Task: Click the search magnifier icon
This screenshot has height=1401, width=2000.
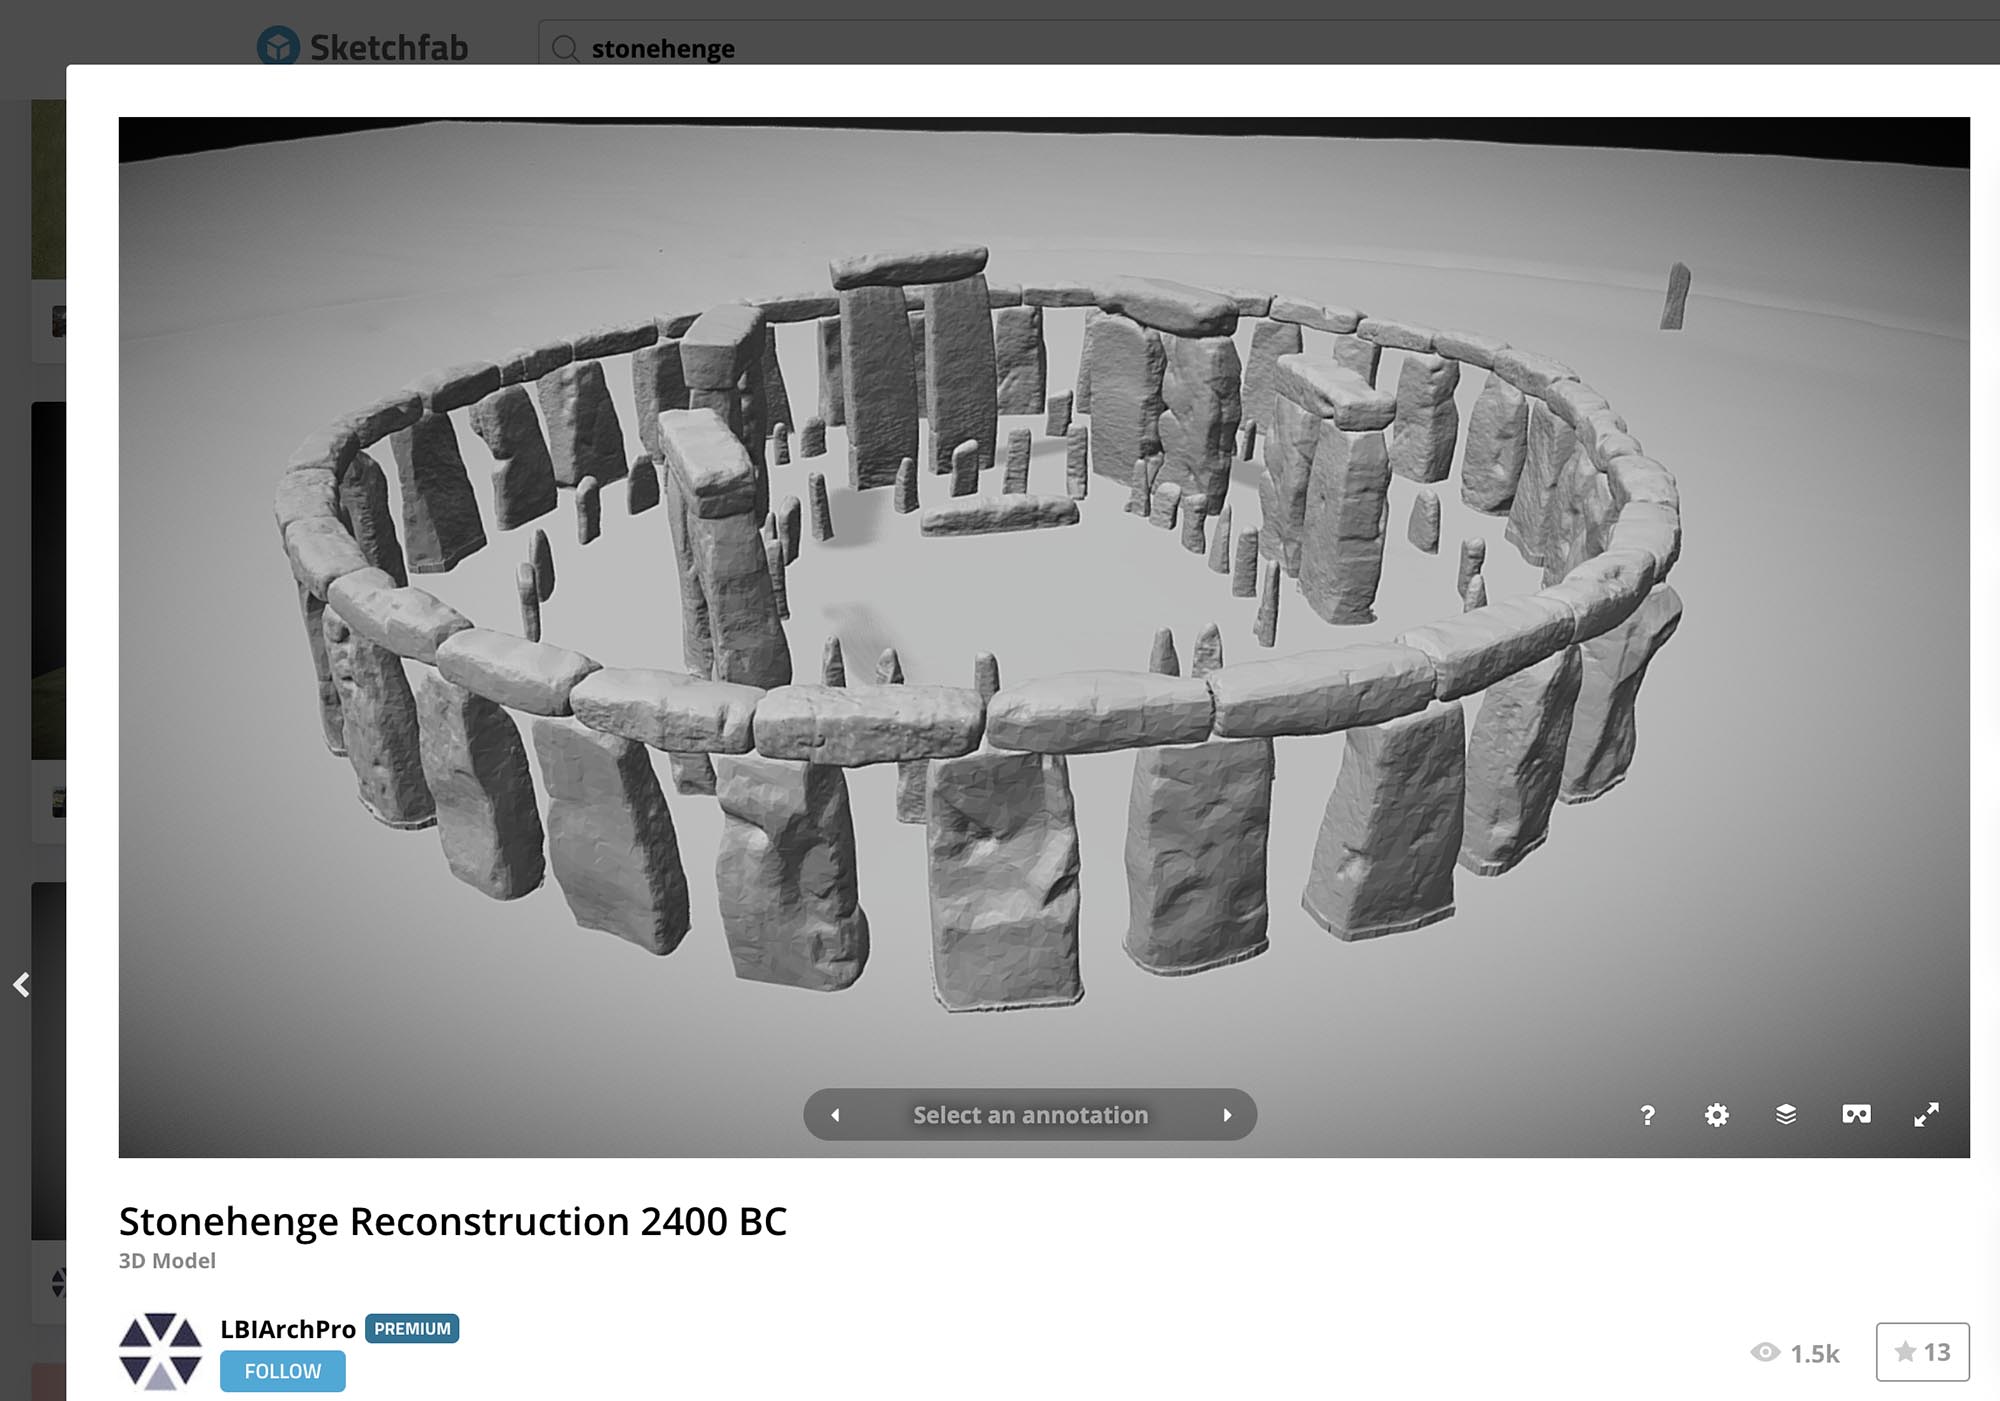Action: tap(566, 46)
